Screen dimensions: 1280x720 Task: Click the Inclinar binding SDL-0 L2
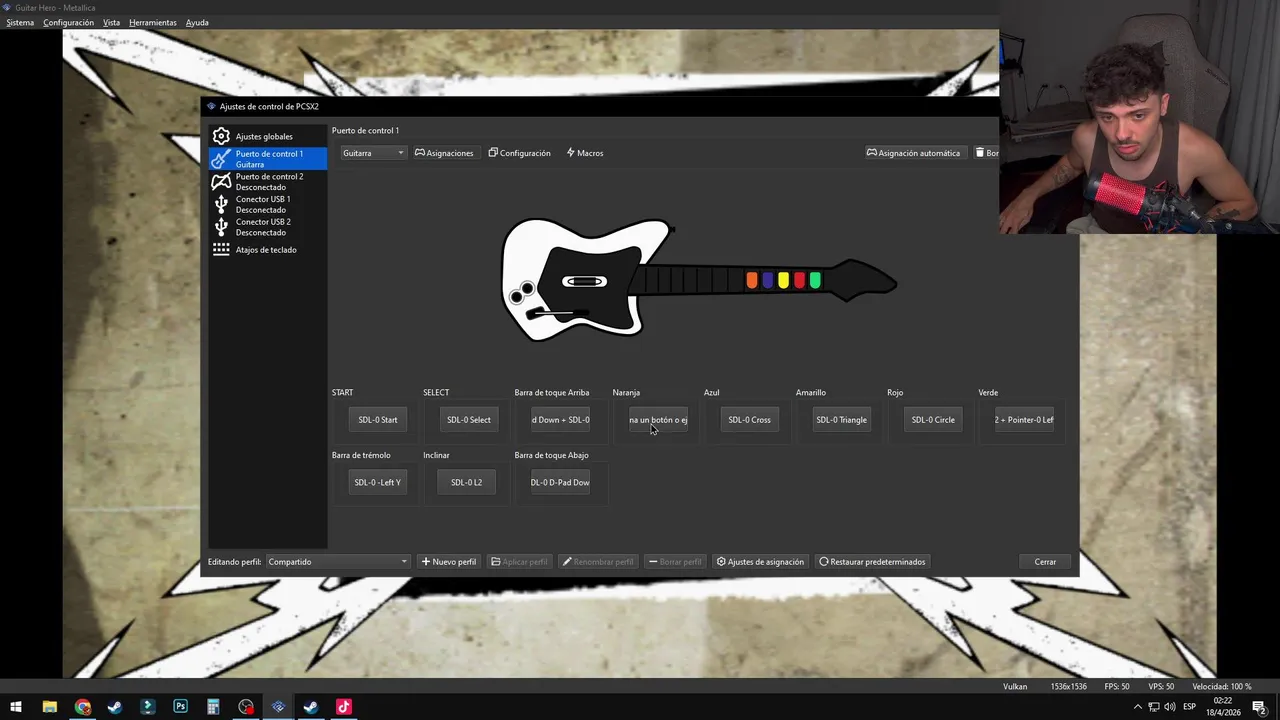466,483
